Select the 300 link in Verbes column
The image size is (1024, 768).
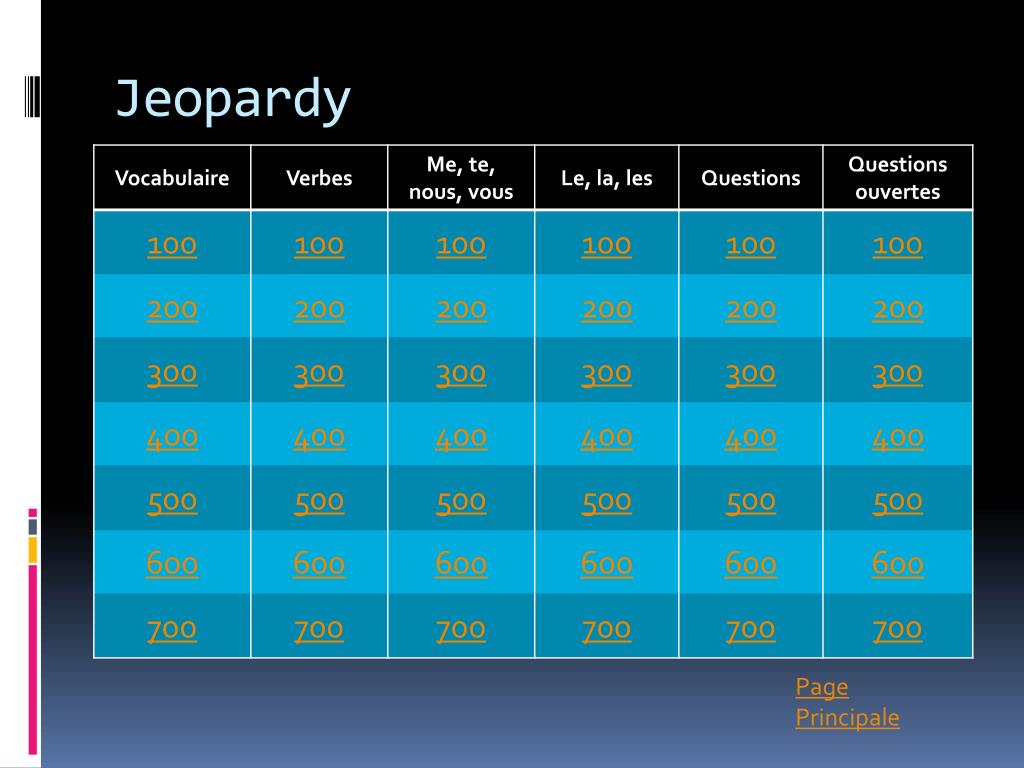[319, 374]
